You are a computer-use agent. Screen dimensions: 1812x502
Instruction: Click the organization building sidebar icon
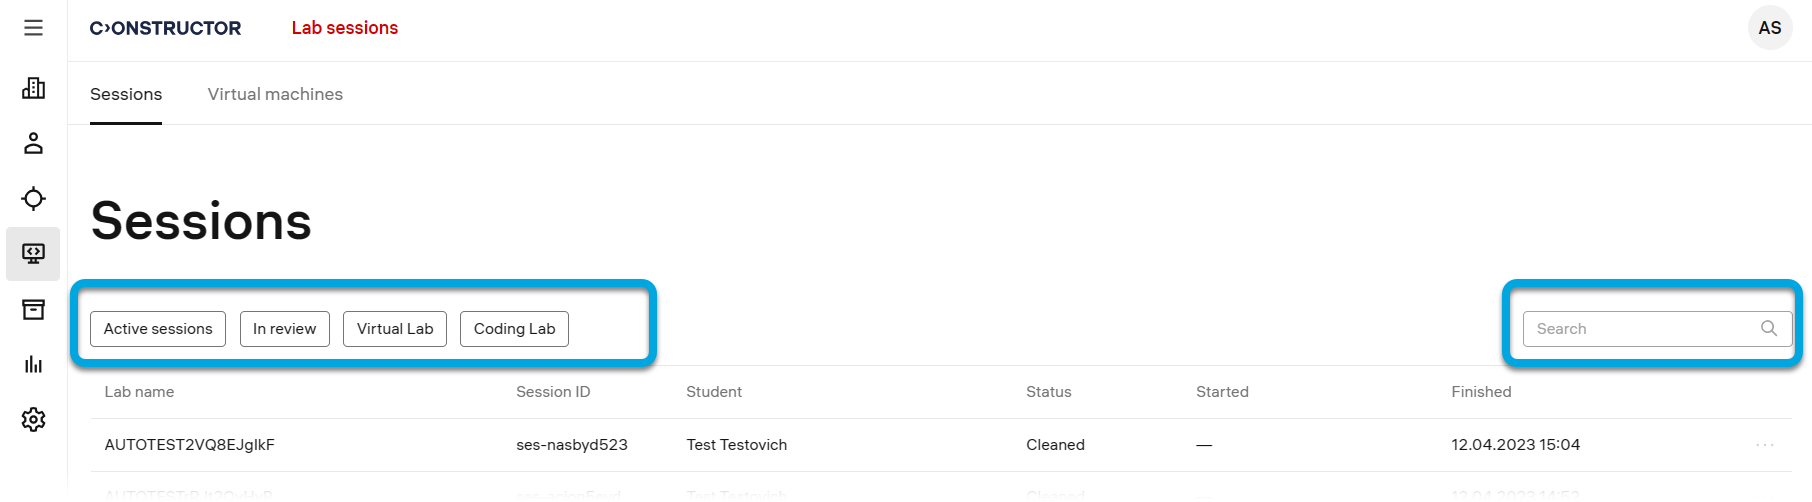pos(33,88)
